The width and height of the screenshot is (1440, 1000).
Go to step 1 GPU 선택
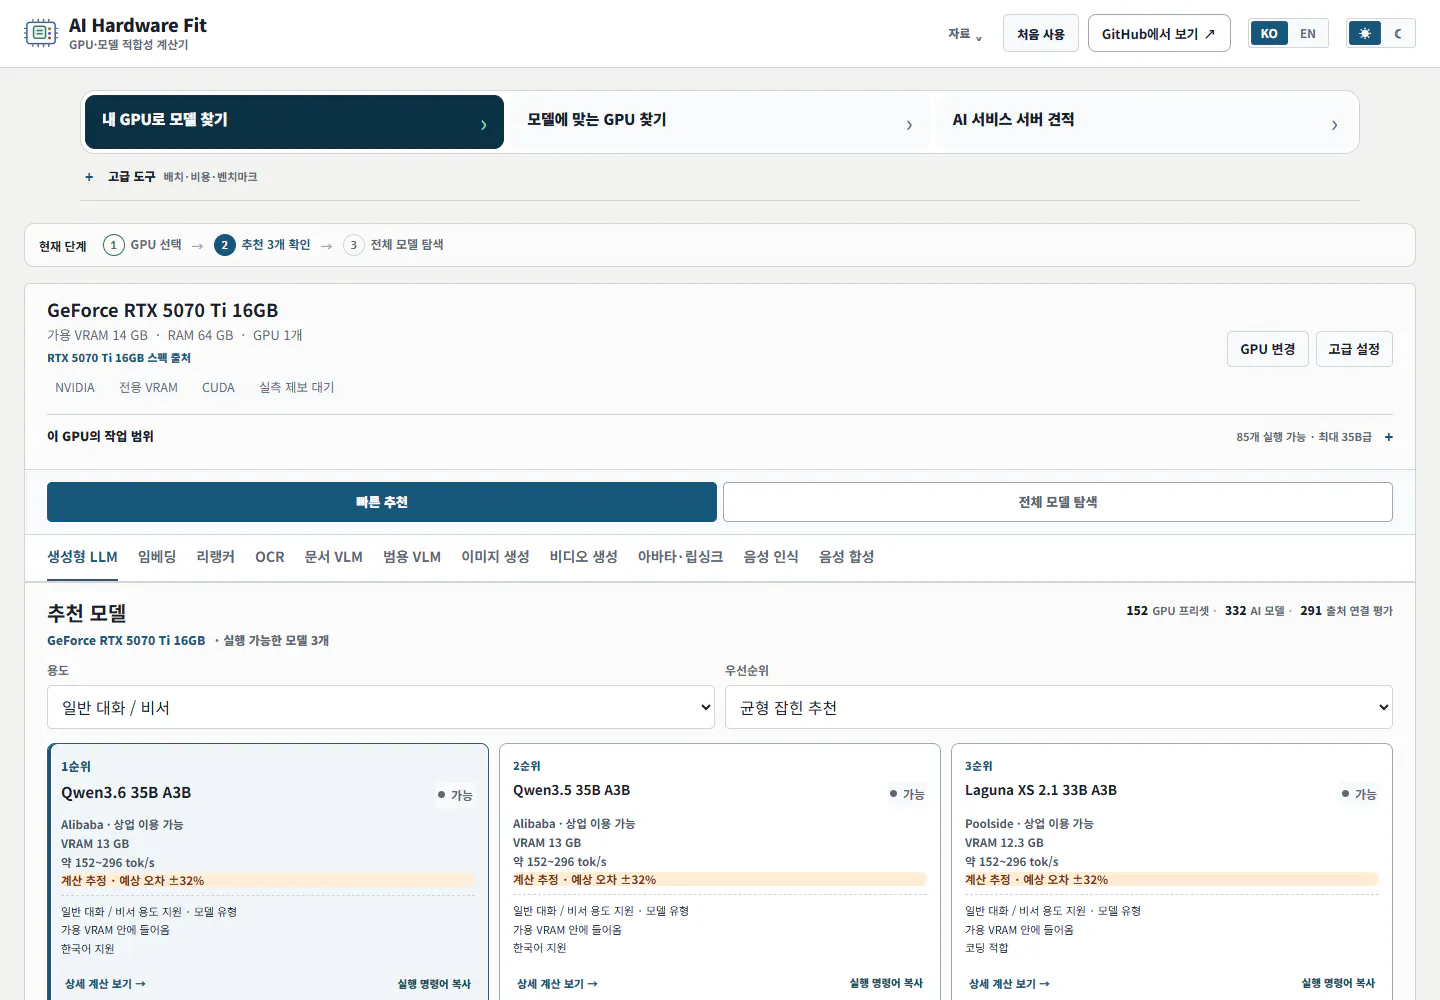click(143, 245)
